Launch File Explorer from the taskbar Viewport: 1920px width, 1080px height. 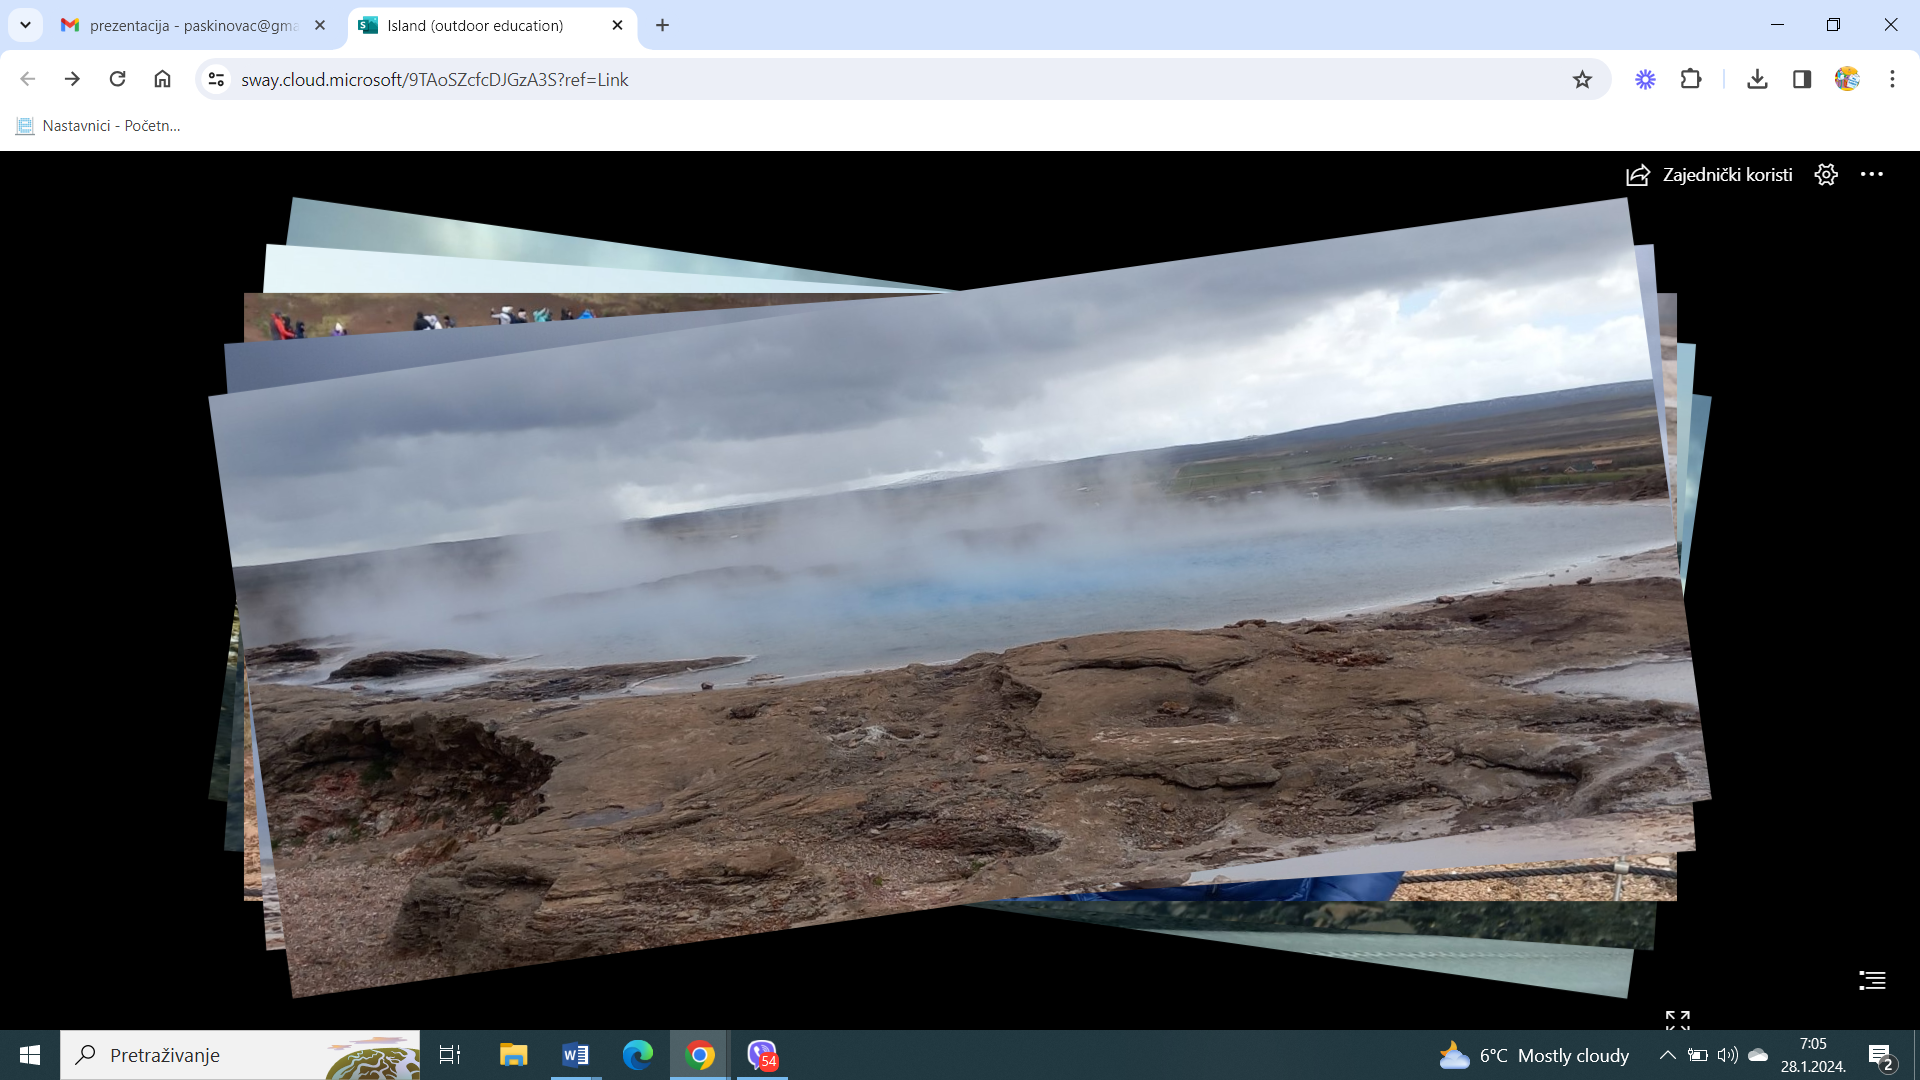(514, 1055)
